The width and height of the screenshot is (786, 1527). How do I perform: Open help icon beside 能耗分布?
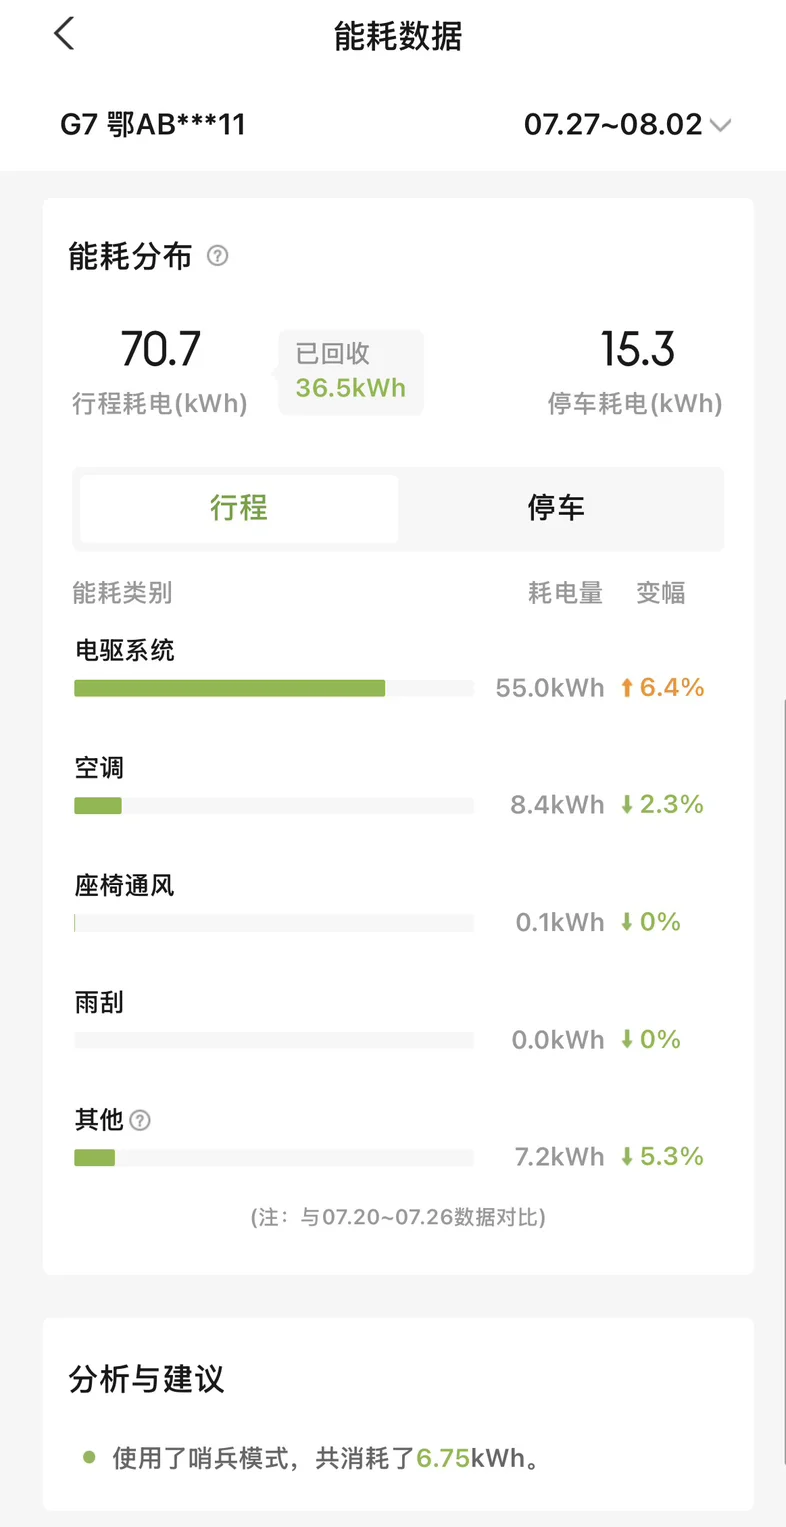point(217,256)
